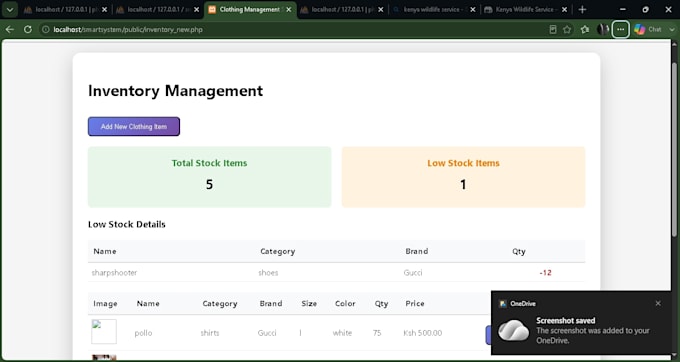Click Price header in inventory table
680x362 pixels.
415,303
